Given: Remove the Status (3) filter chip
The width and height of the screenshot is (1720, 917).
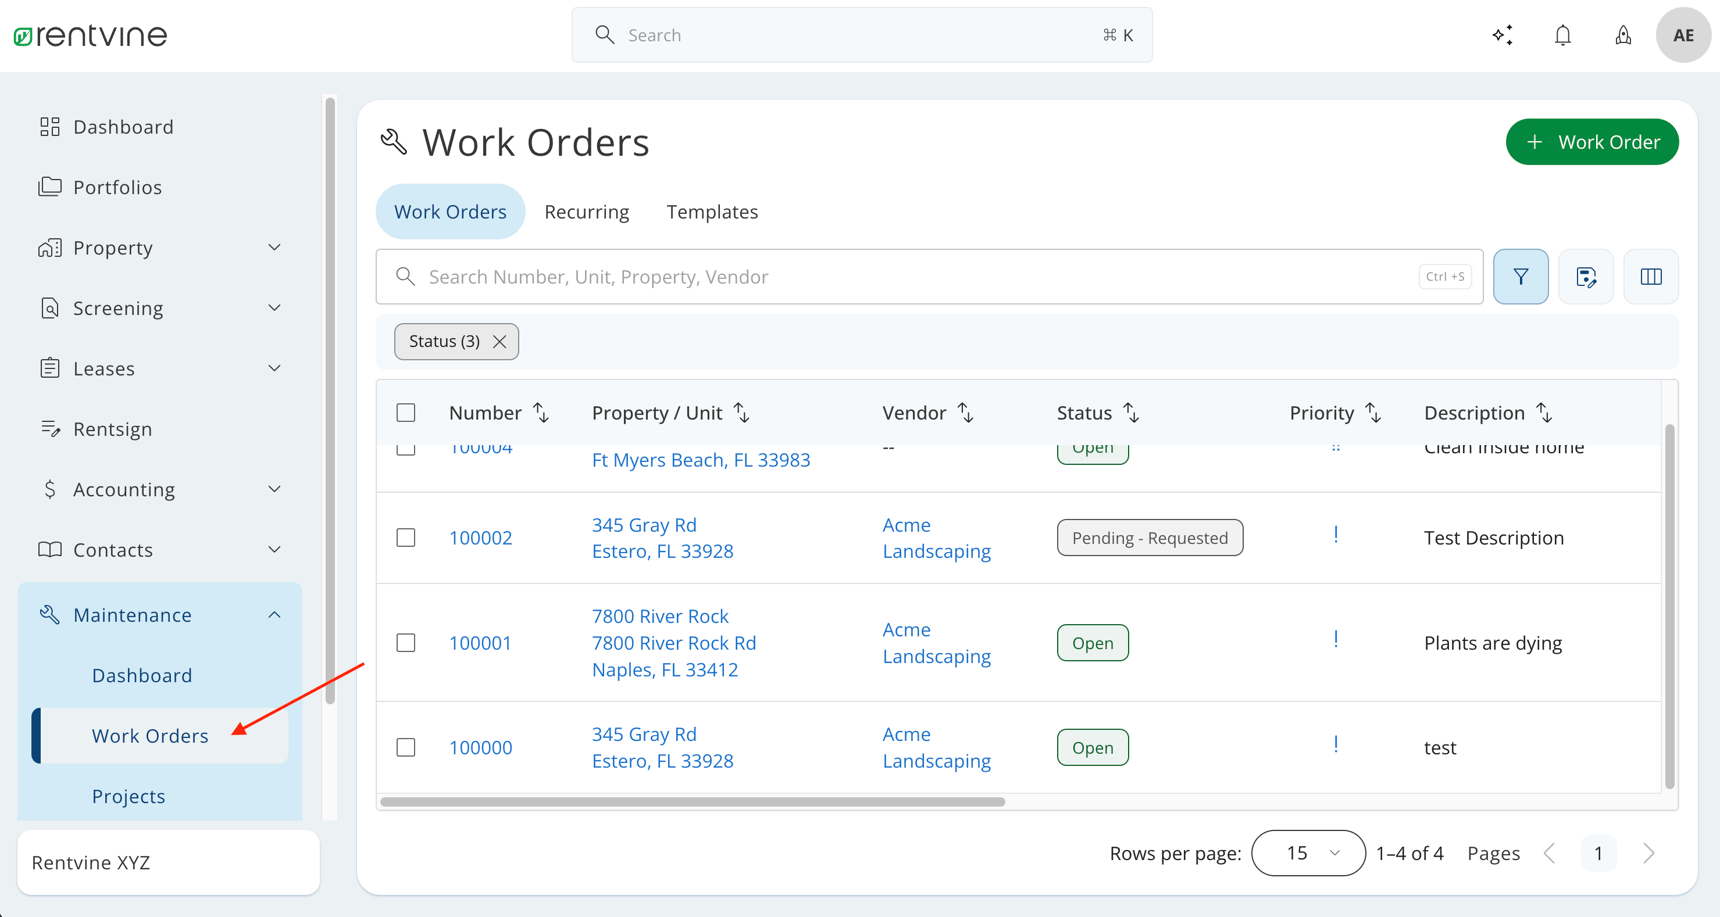Looking at the screenshot, I should (x=500, y=341).
